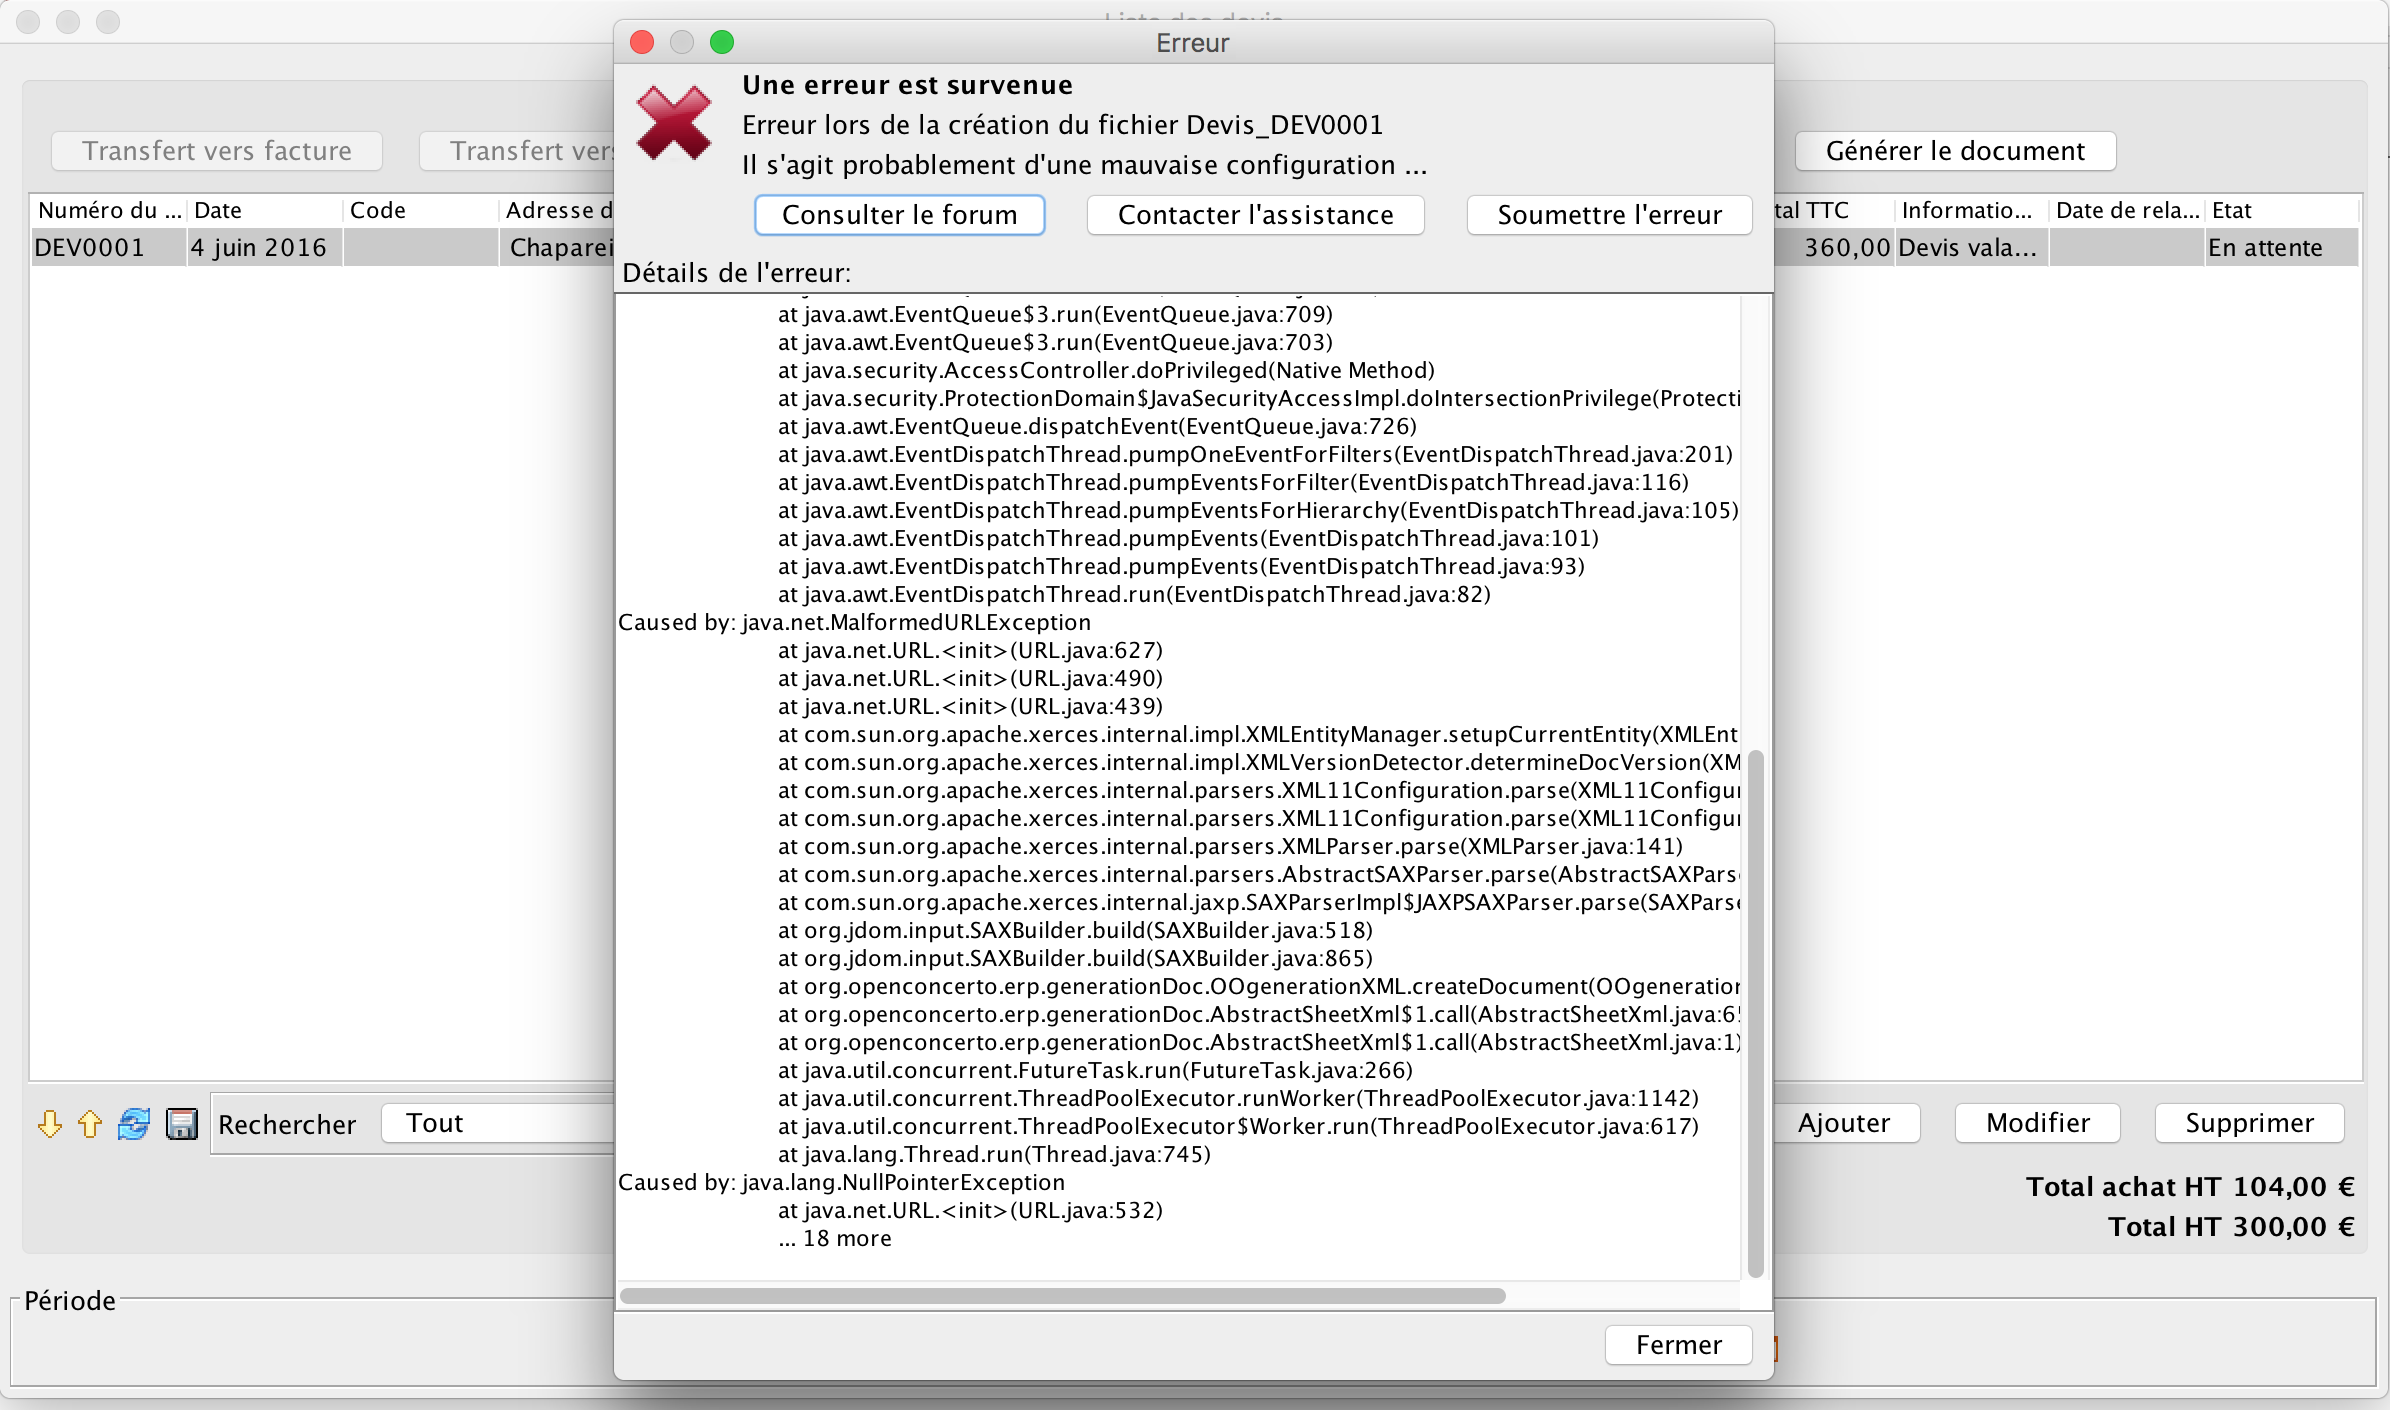This screenshot has width=2390, height=1410.
Task: Open the 'Tout' search filter dropdown
Action: [497, 1123]
